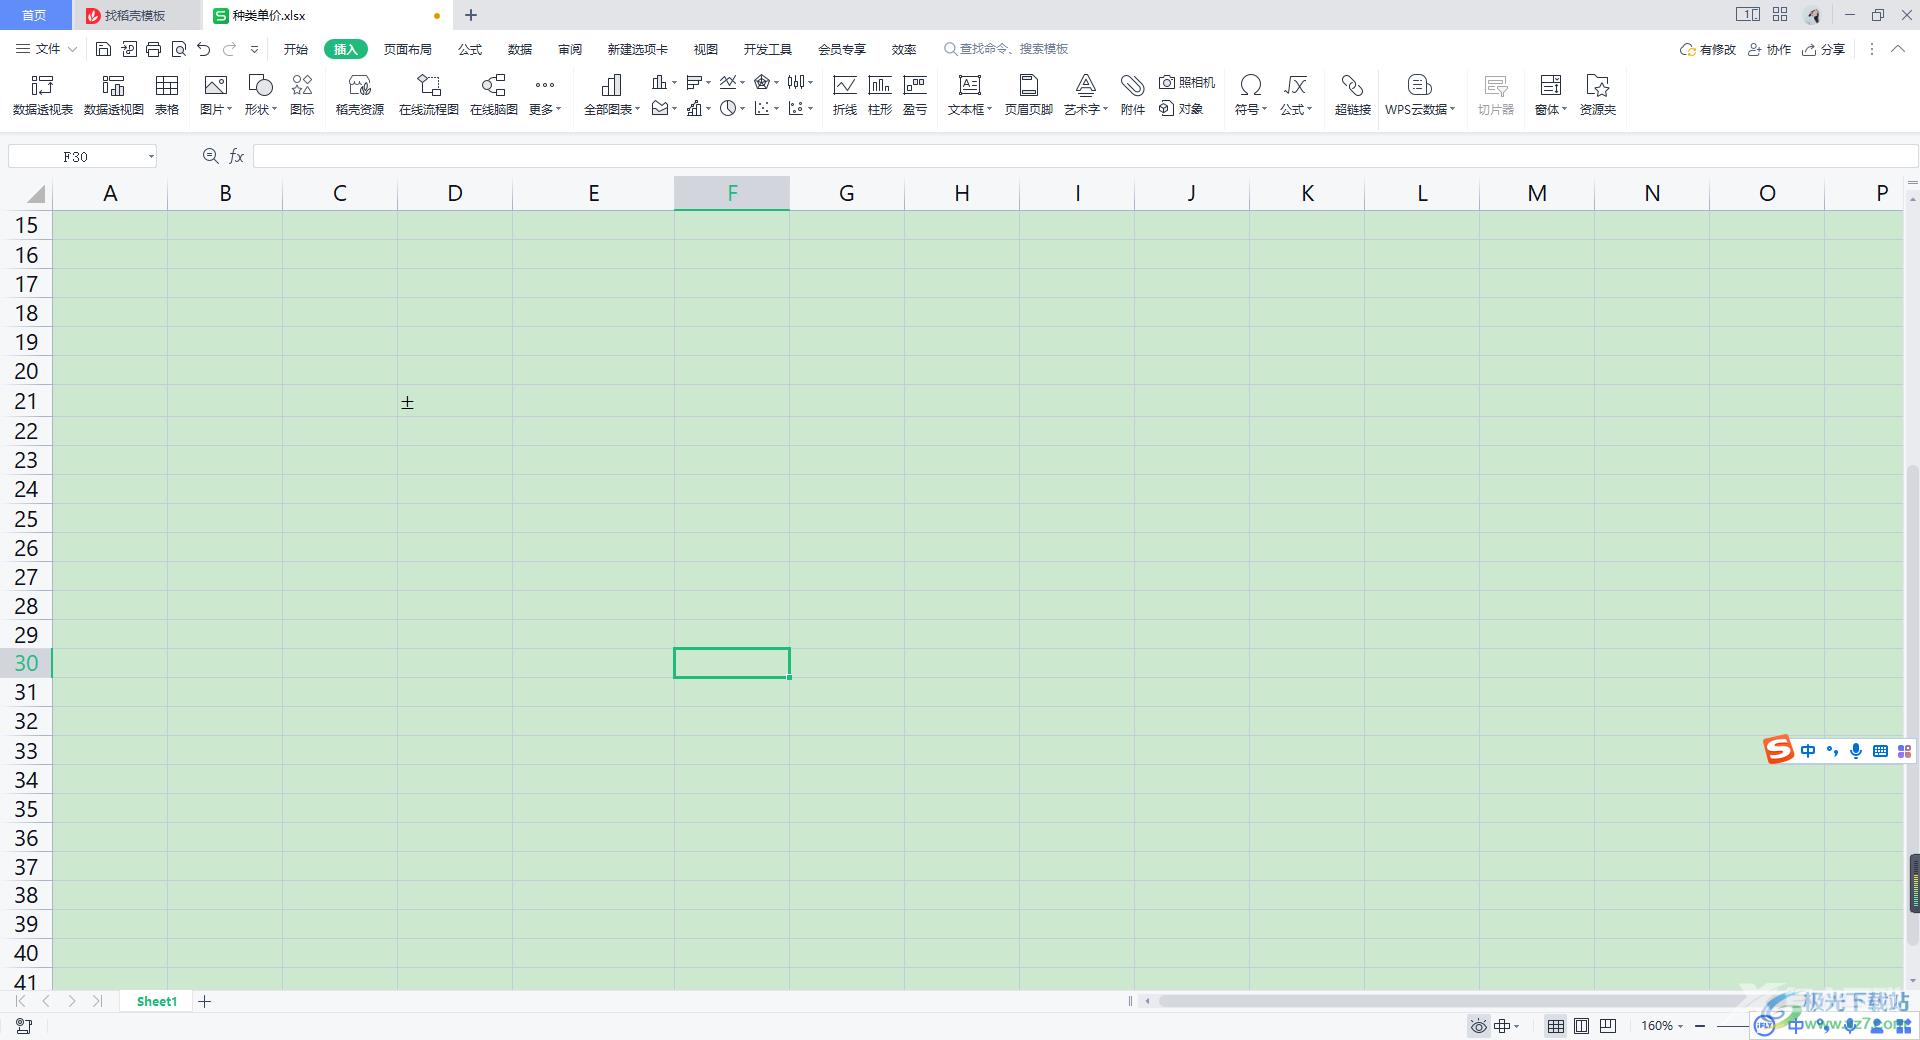The width and height of the screenshot is (1920, 1040).
Task: Click the save icon in quick access
Action: [x=103, y=49]
